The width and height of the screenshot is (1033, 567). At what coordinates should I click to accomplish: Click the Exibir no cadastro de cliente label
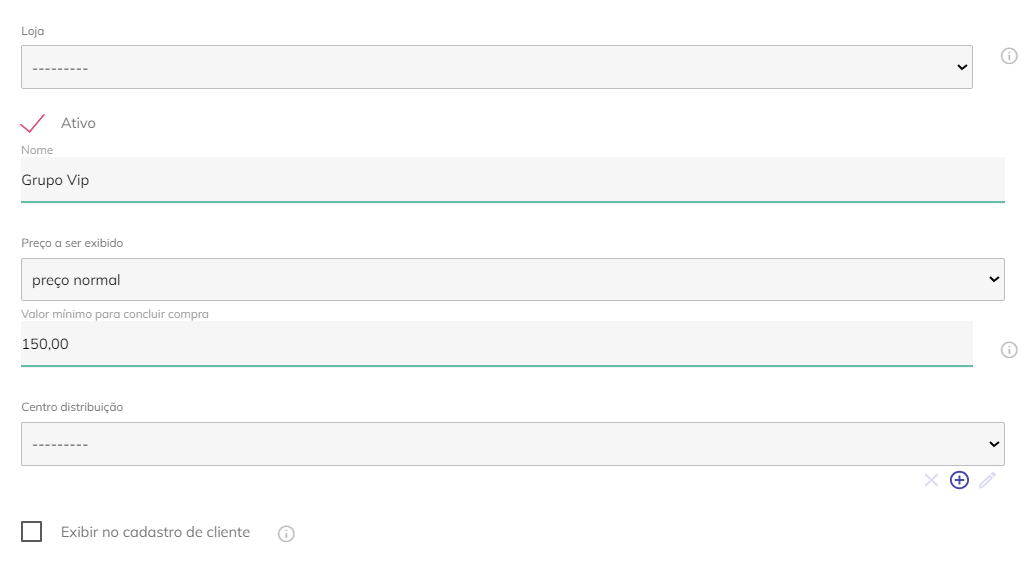coord(155,532)
